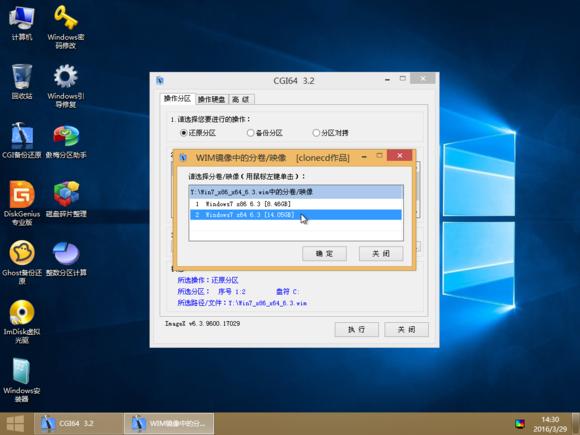Open the Windows Start button
This screenshot has height=435, width=580.
point(15,424)
